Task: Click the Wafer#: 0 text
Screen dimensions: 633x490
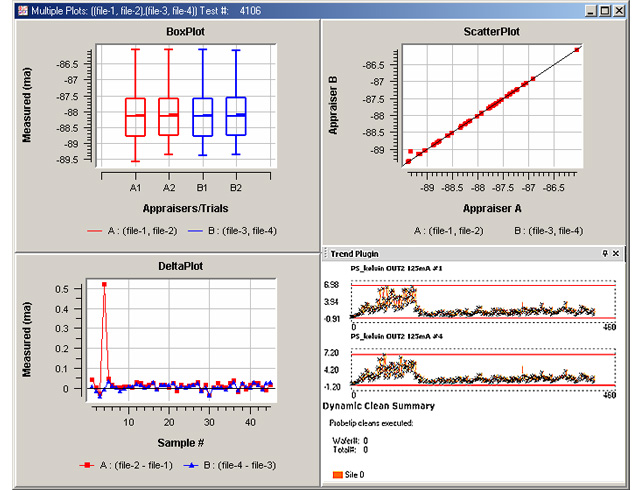Action: pyautogui.click(x=350, y=441)
